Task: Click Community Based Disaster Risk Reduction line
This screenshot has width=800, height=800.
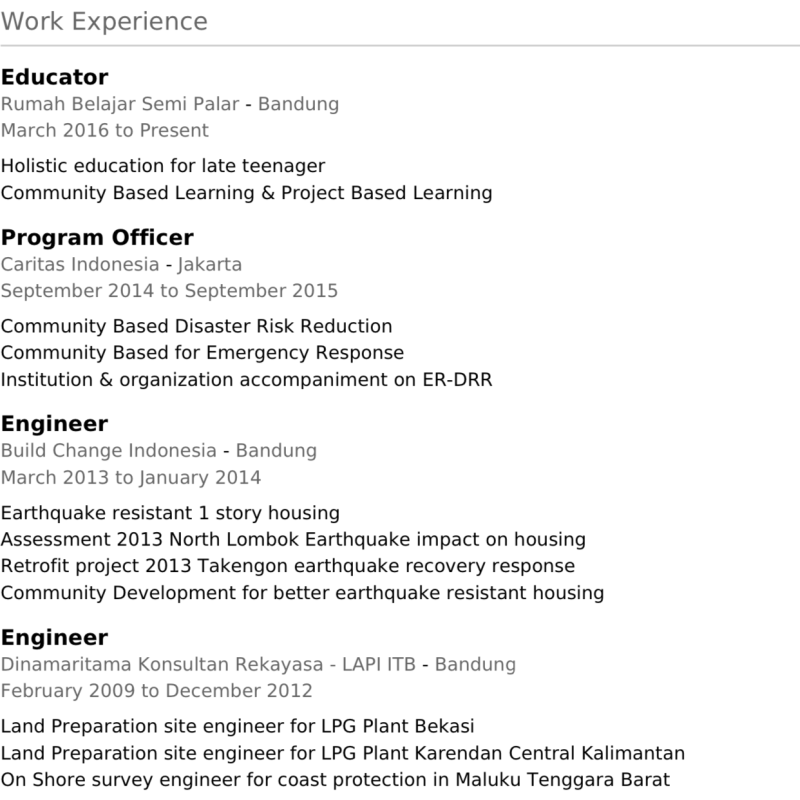Action: 196,327
